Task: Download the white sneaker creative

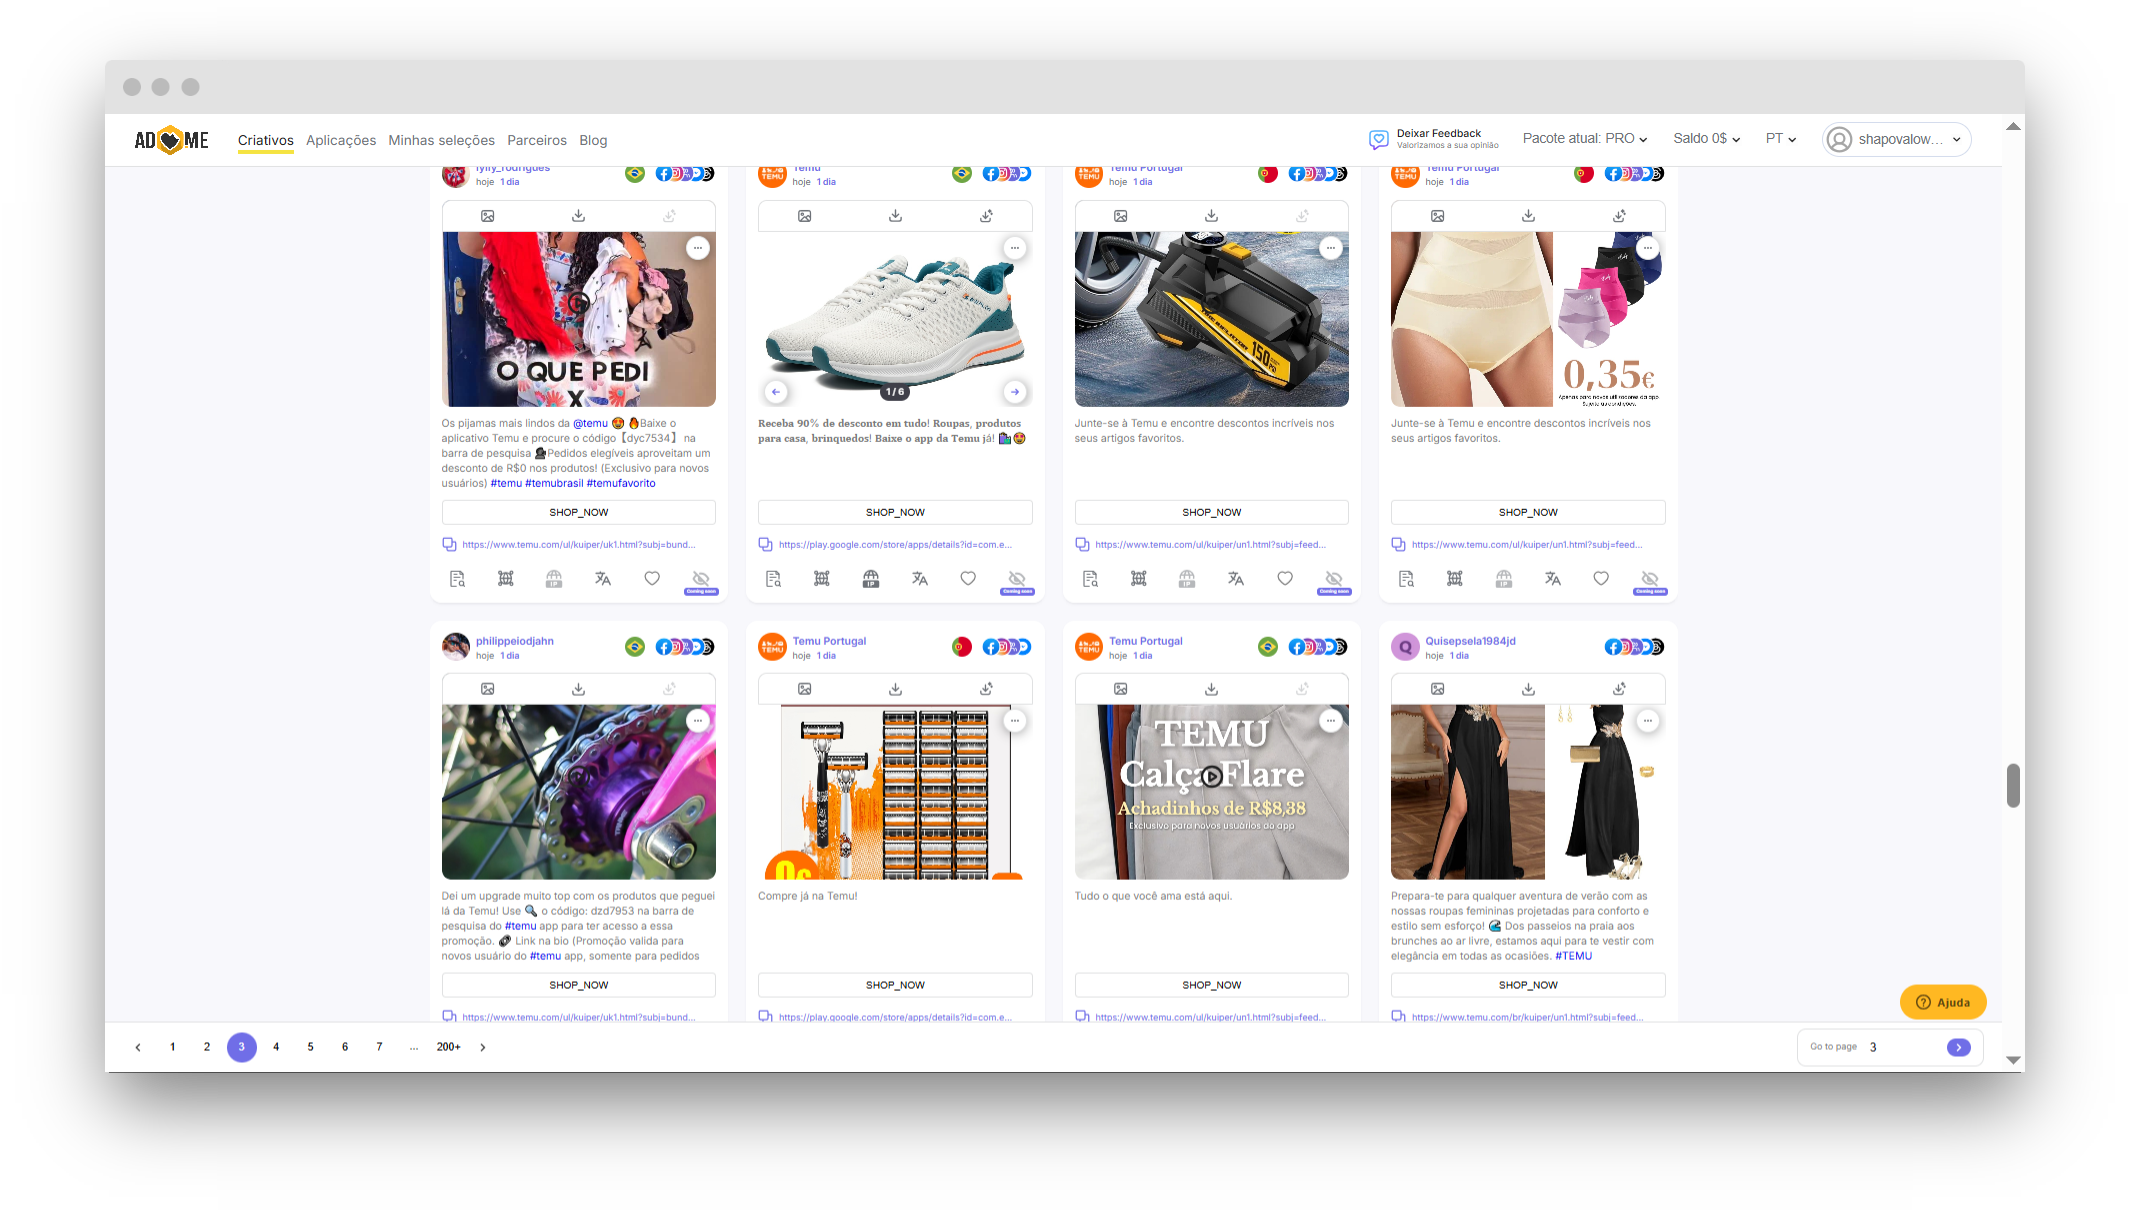Action: pyautogui.click(x=895, y=216)
